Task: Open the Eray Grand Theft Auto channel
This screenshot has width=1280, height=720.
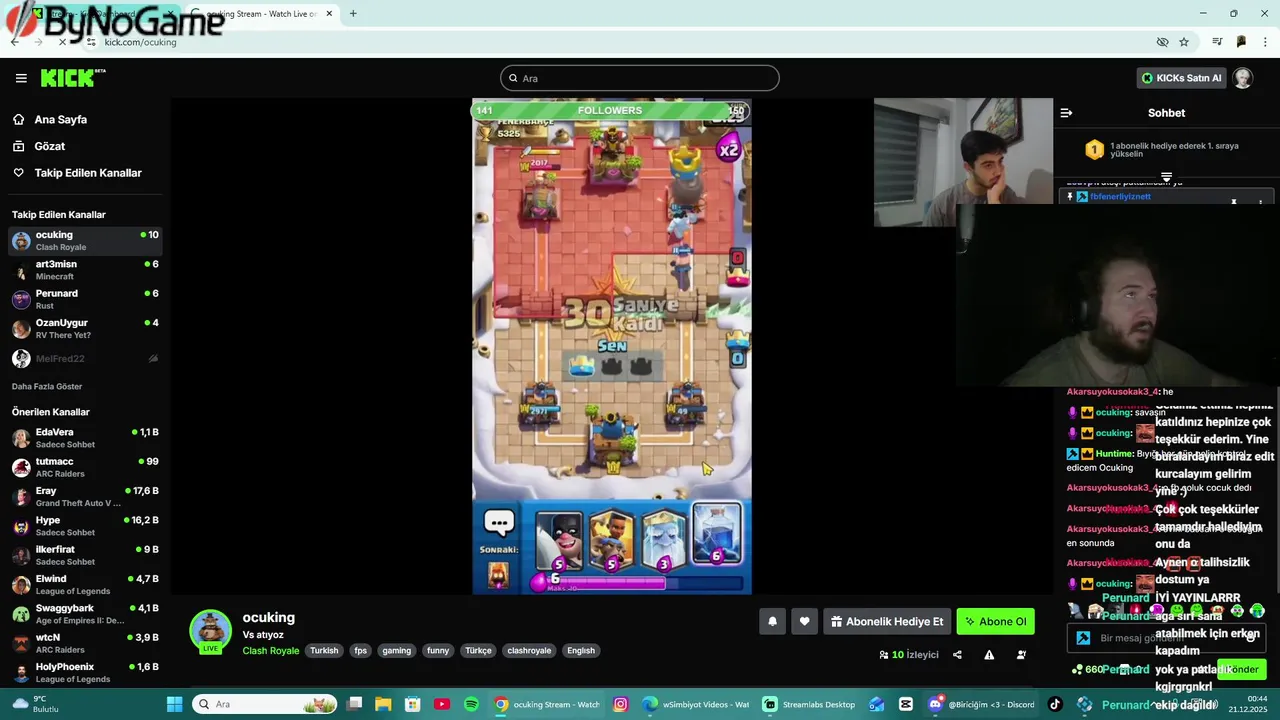Action: pyautogui.click(x=84, y=497)
